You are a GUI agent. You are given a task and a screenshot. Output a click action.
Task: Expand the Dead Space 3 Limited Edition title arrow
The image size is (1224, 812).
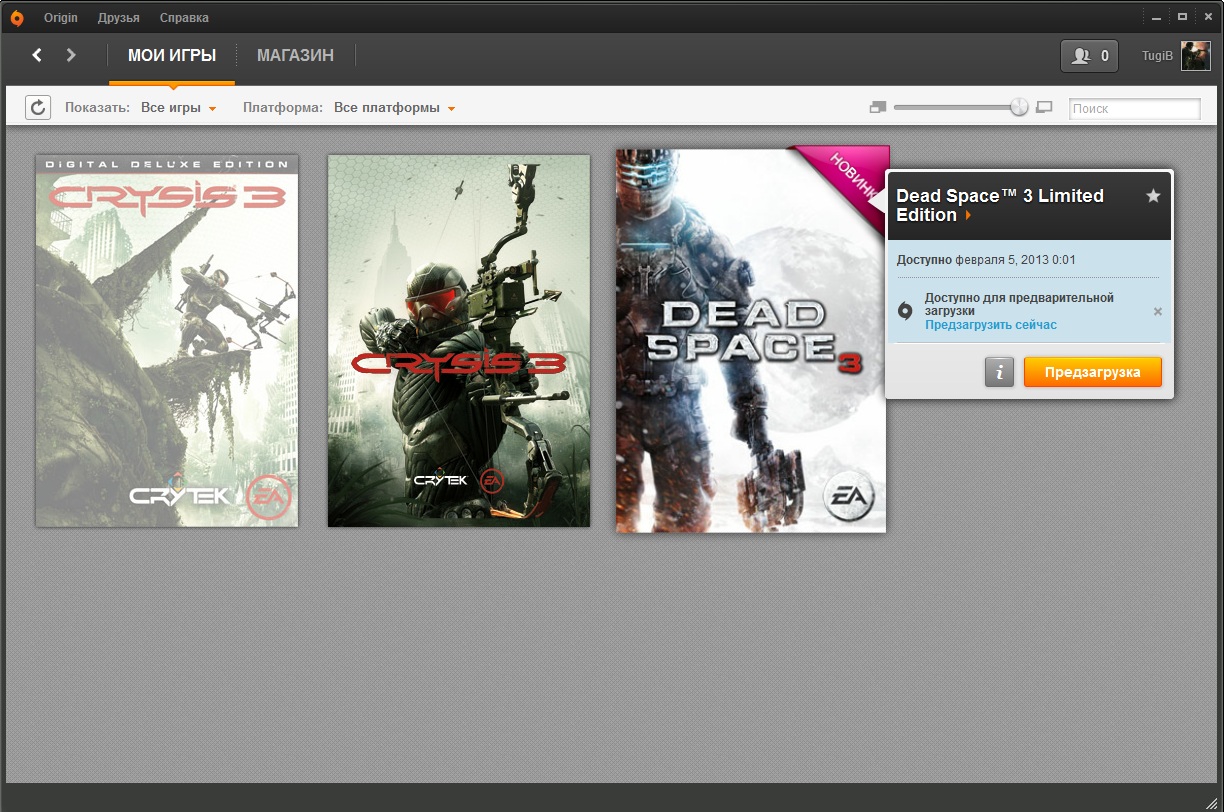tap(968, 215)
